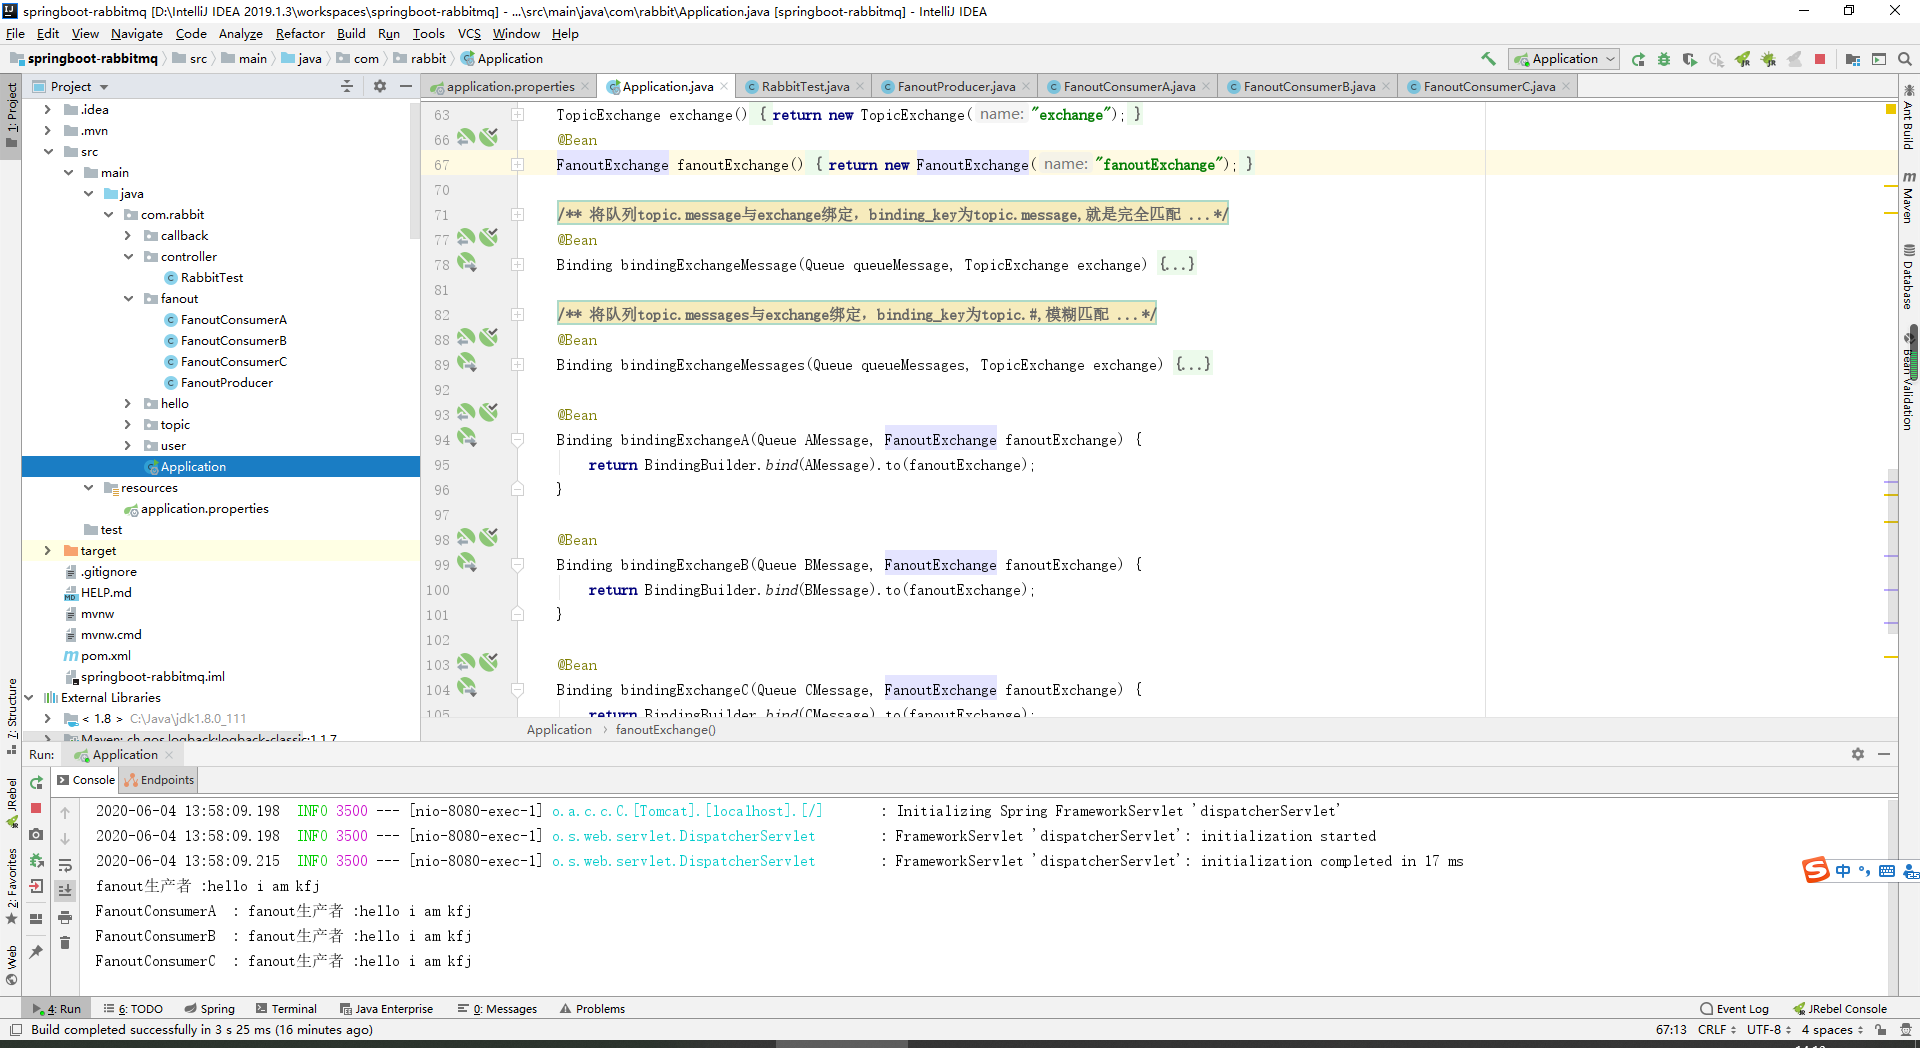Stop the running Application with red square
This screenshot has height=1048, width=1920.
[1819, 59]
